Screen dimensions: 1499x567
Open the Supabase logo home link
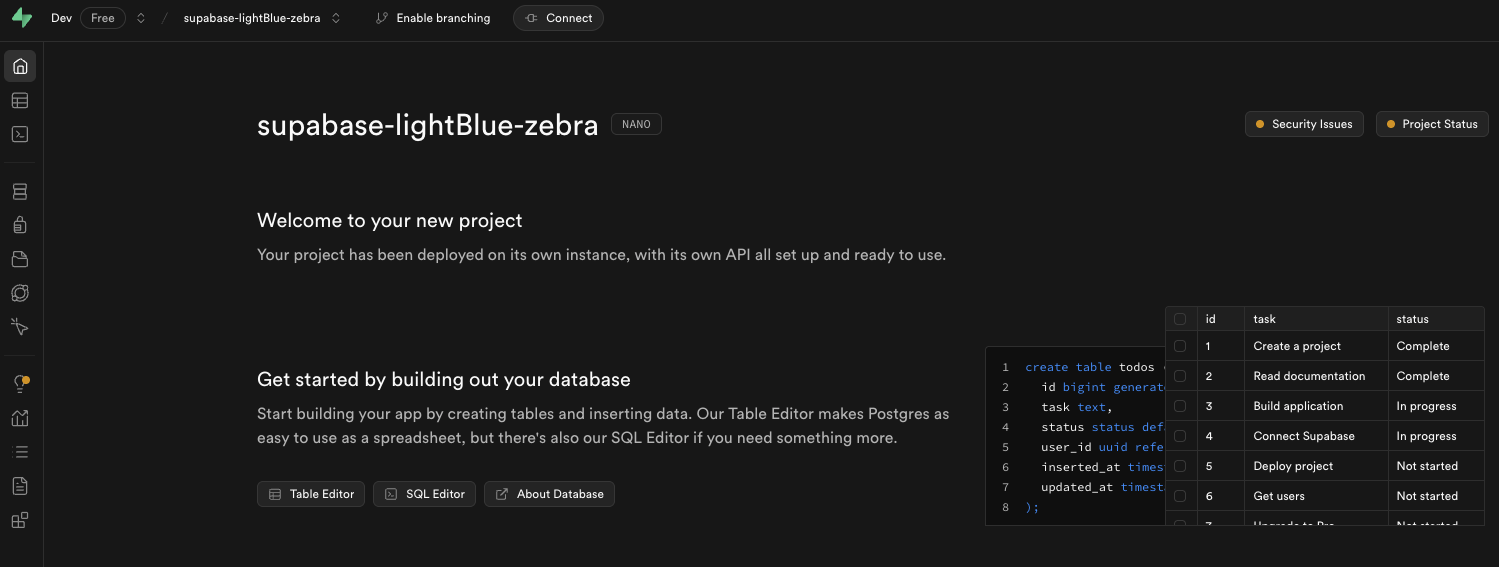click(x=21, y=18)
